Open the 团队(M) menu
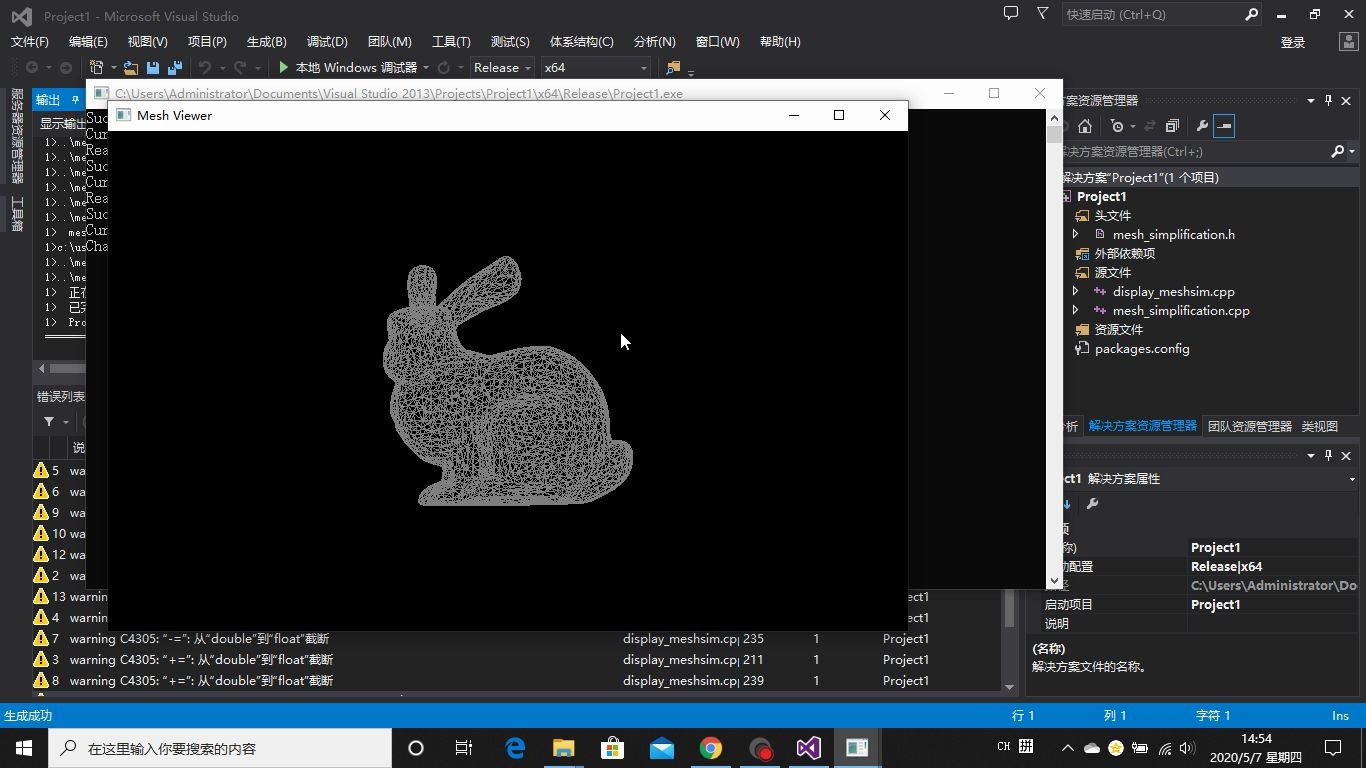 point(389,42)
